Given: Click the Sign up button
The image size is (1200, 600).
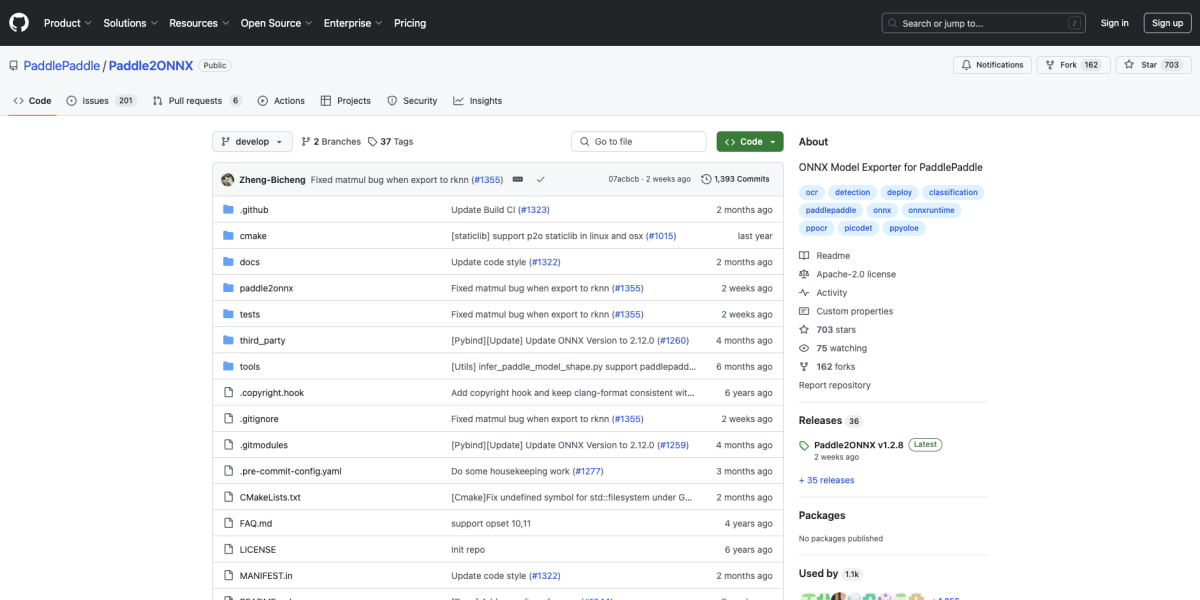Looking at the screenshot, I should 1167,23.
